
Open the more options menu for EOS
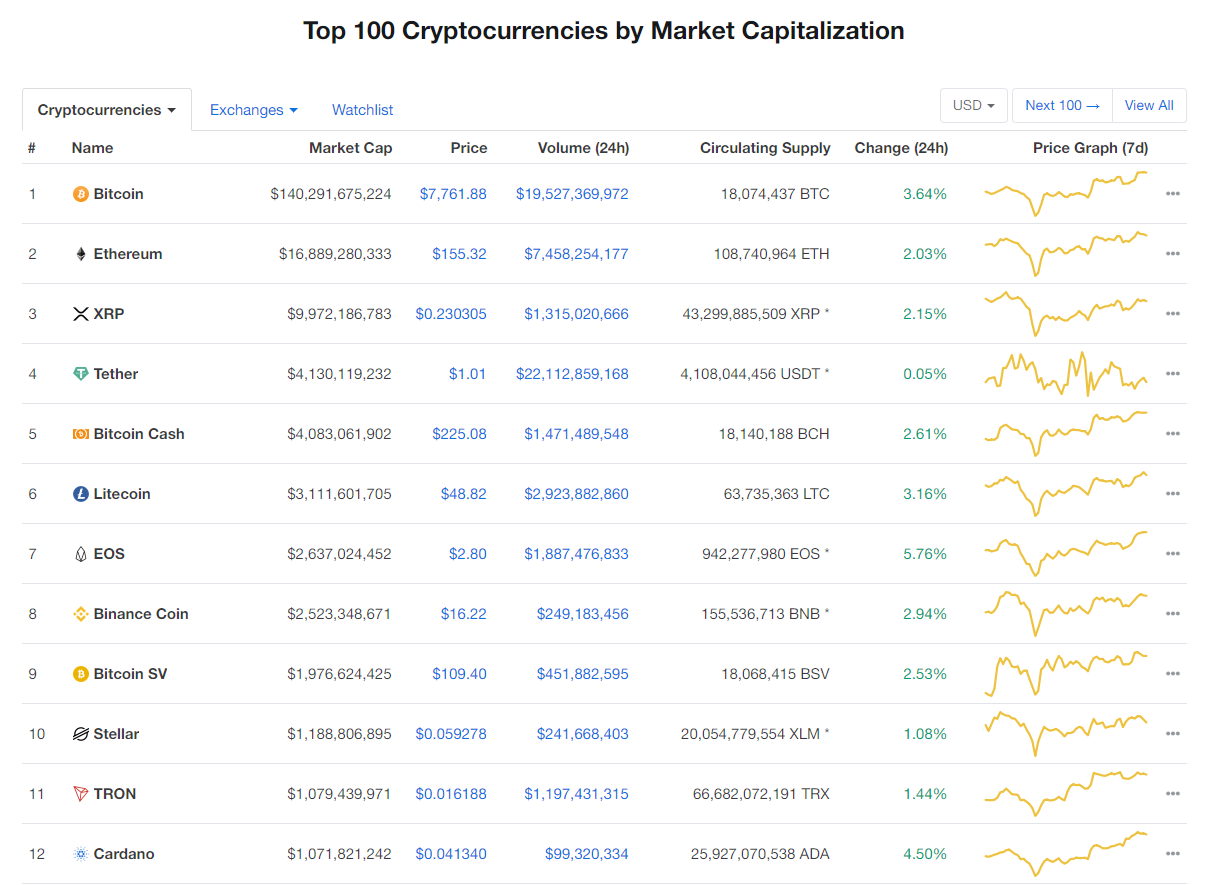(x=1173, y=554)
